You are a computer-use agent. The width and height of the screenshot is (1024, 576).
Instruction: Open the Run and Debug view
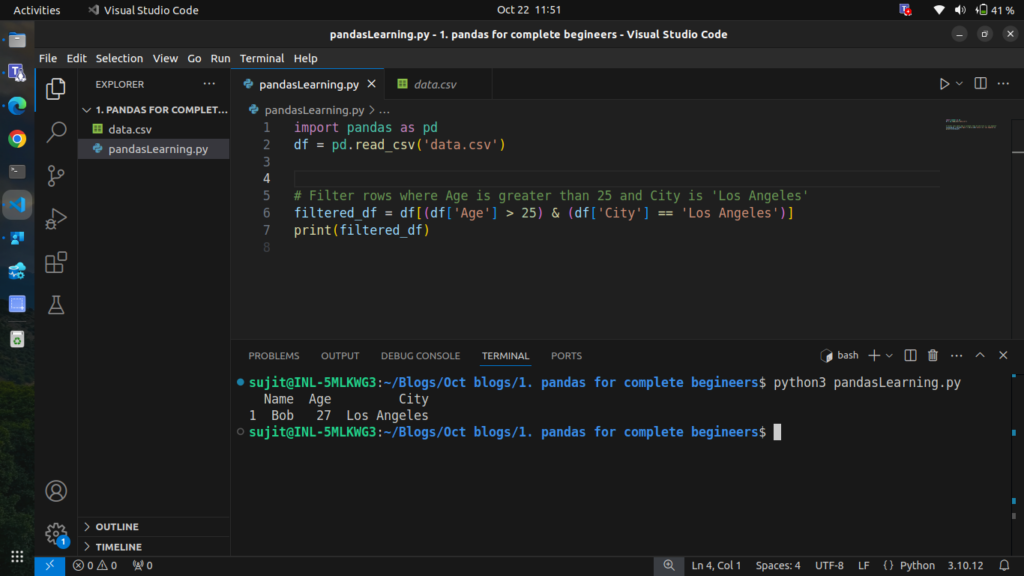pyautogui.click(x=56, y=219)
